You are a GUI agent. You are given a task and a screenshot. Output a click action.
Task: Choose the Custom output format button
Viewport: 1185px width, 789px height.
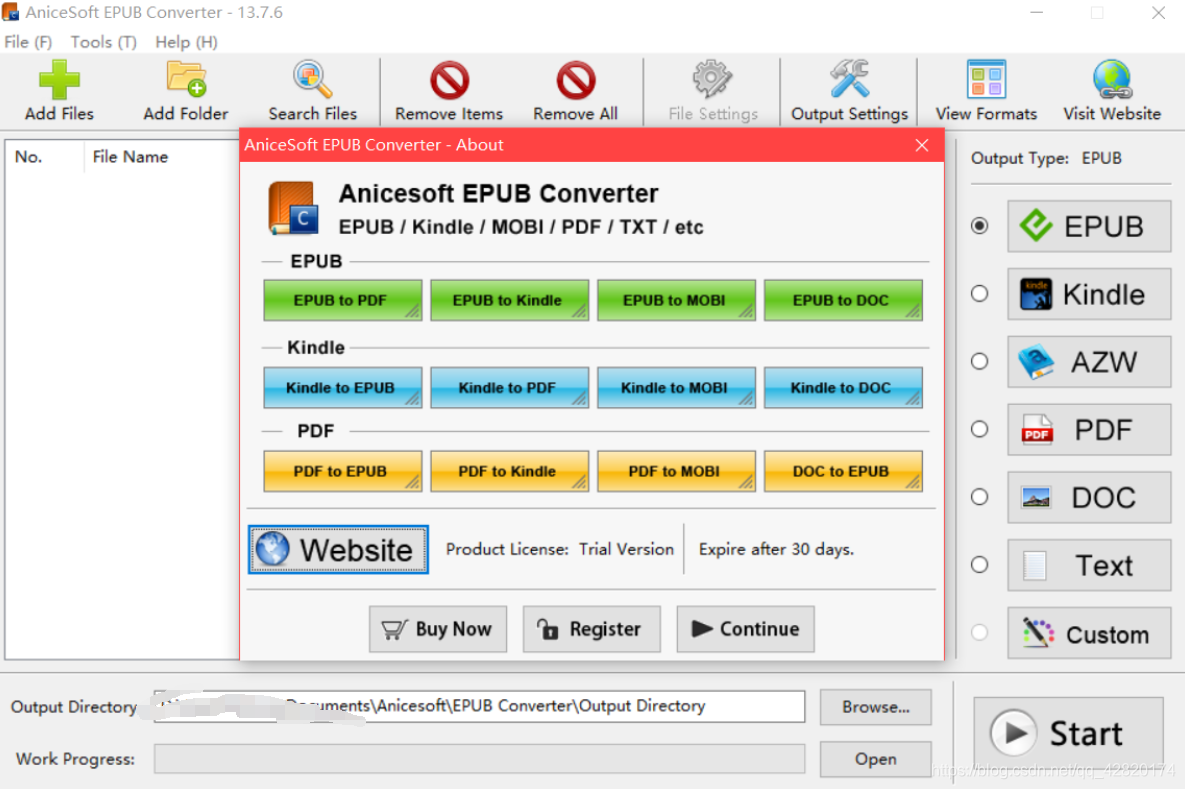click(x=1089, y=633)
